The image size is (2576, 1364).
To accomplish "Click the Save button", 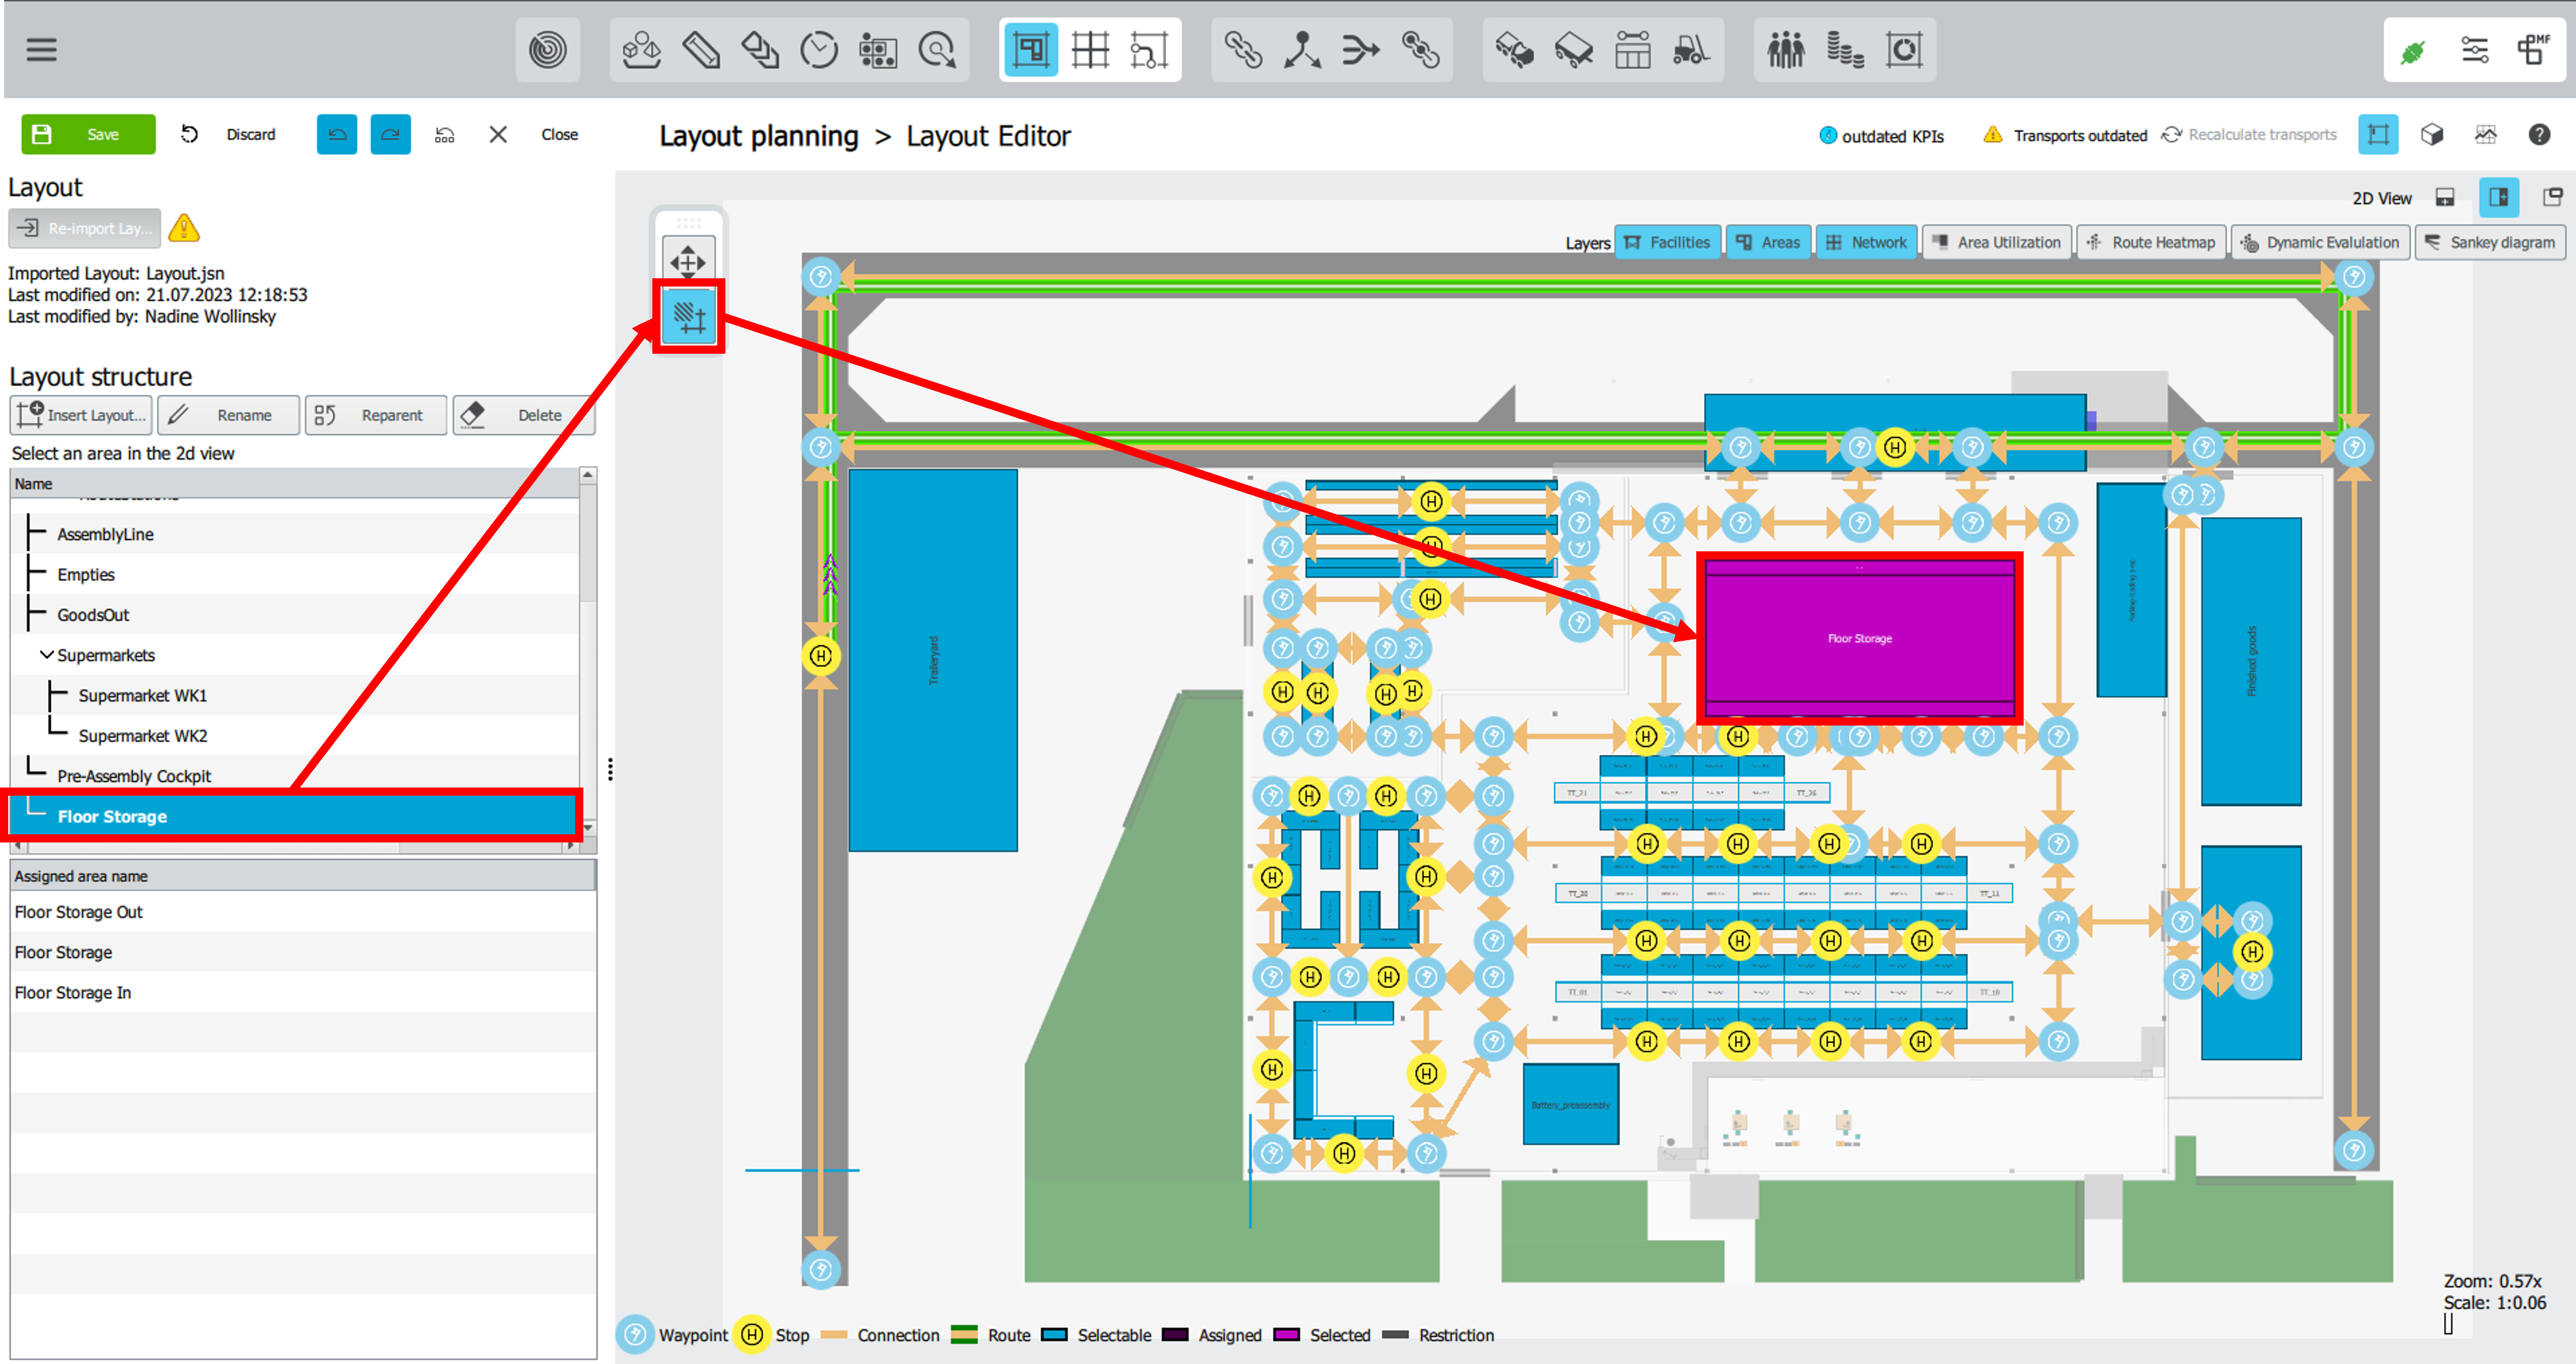I will [x=88, y=134].
